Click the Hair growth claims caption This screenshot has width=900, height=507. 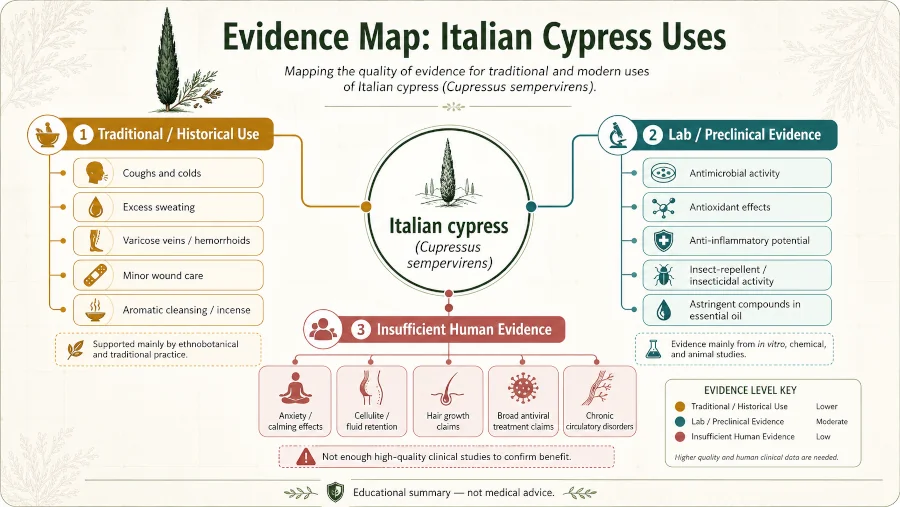pos(448,421)
